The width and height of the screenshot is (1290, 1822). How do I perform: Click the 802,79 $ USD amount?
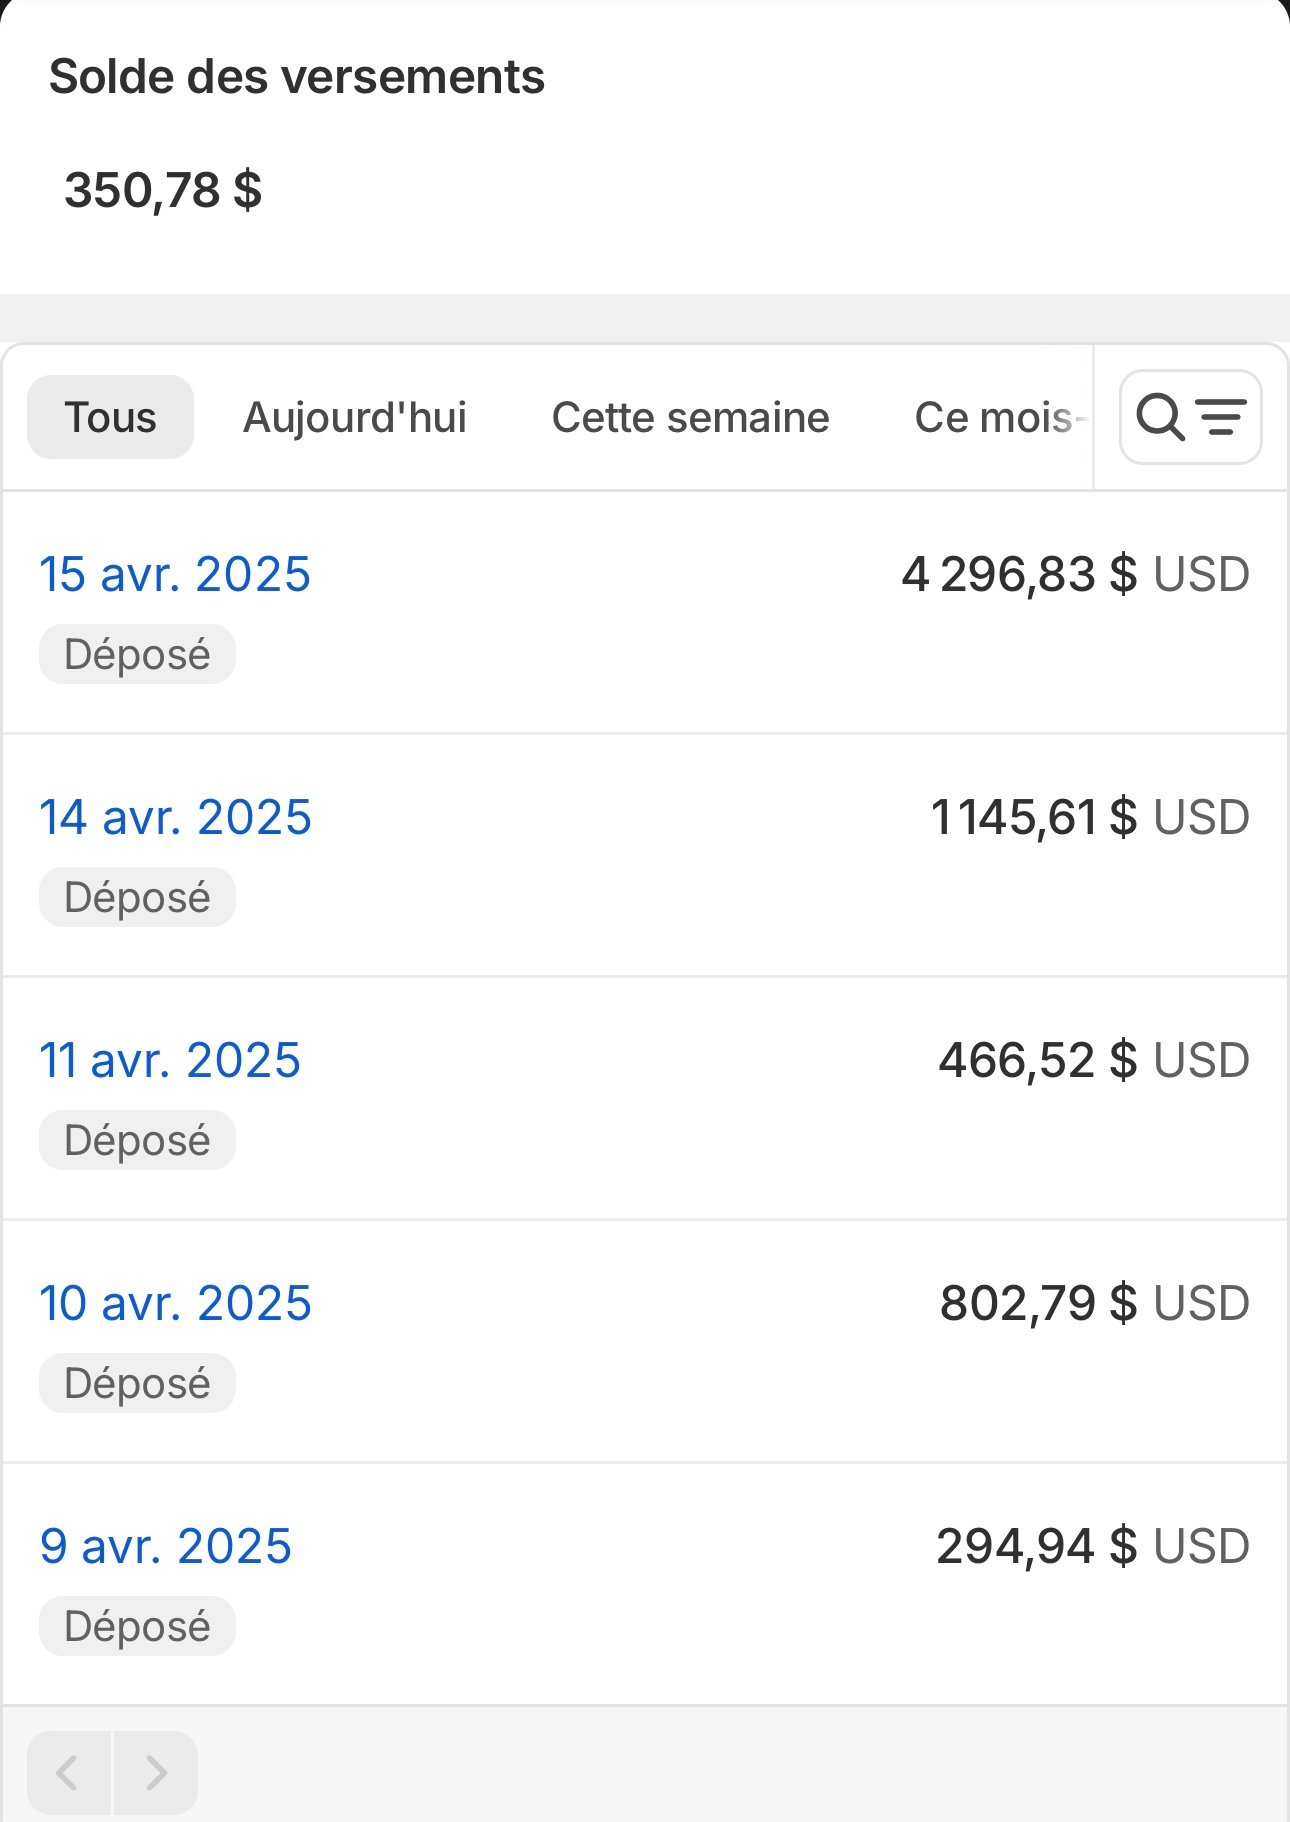[1094, 1303]
